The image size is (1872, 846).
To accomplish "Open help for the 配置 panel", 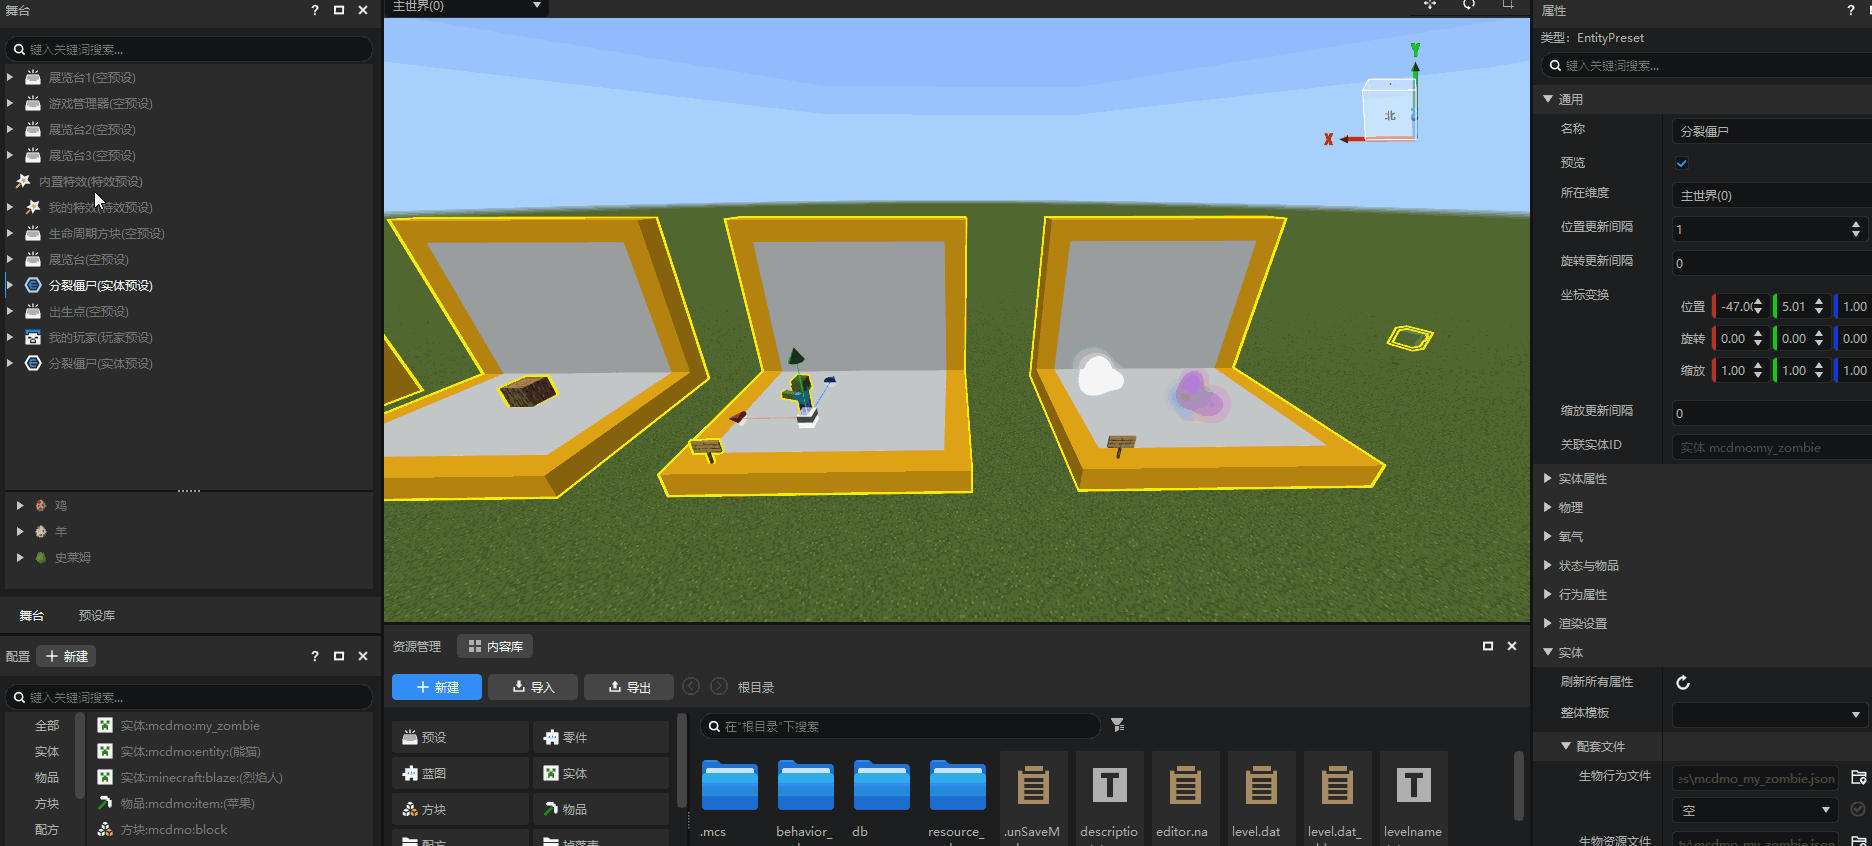I will 315,656.
